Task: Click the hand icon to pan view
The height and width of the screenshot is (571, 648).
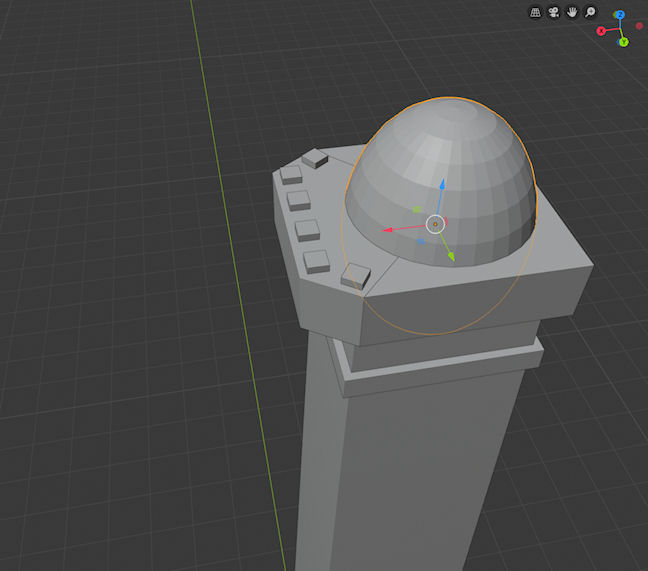Action: [x=572, y=12]
